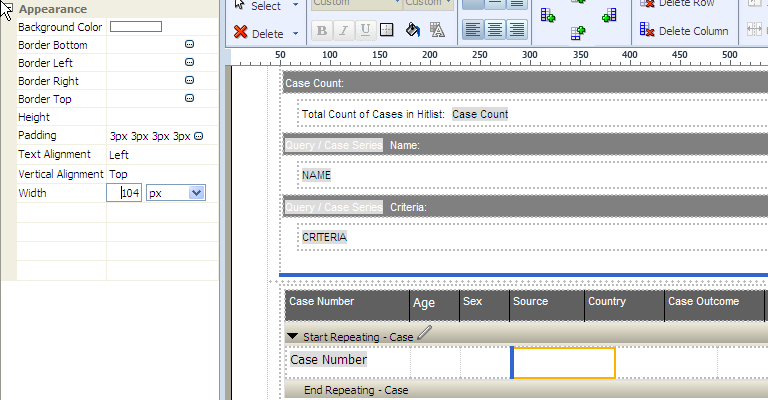Insert column to the left icon
Image resolution: width=768 pixels, height=400 pixels.
point(548,15)
